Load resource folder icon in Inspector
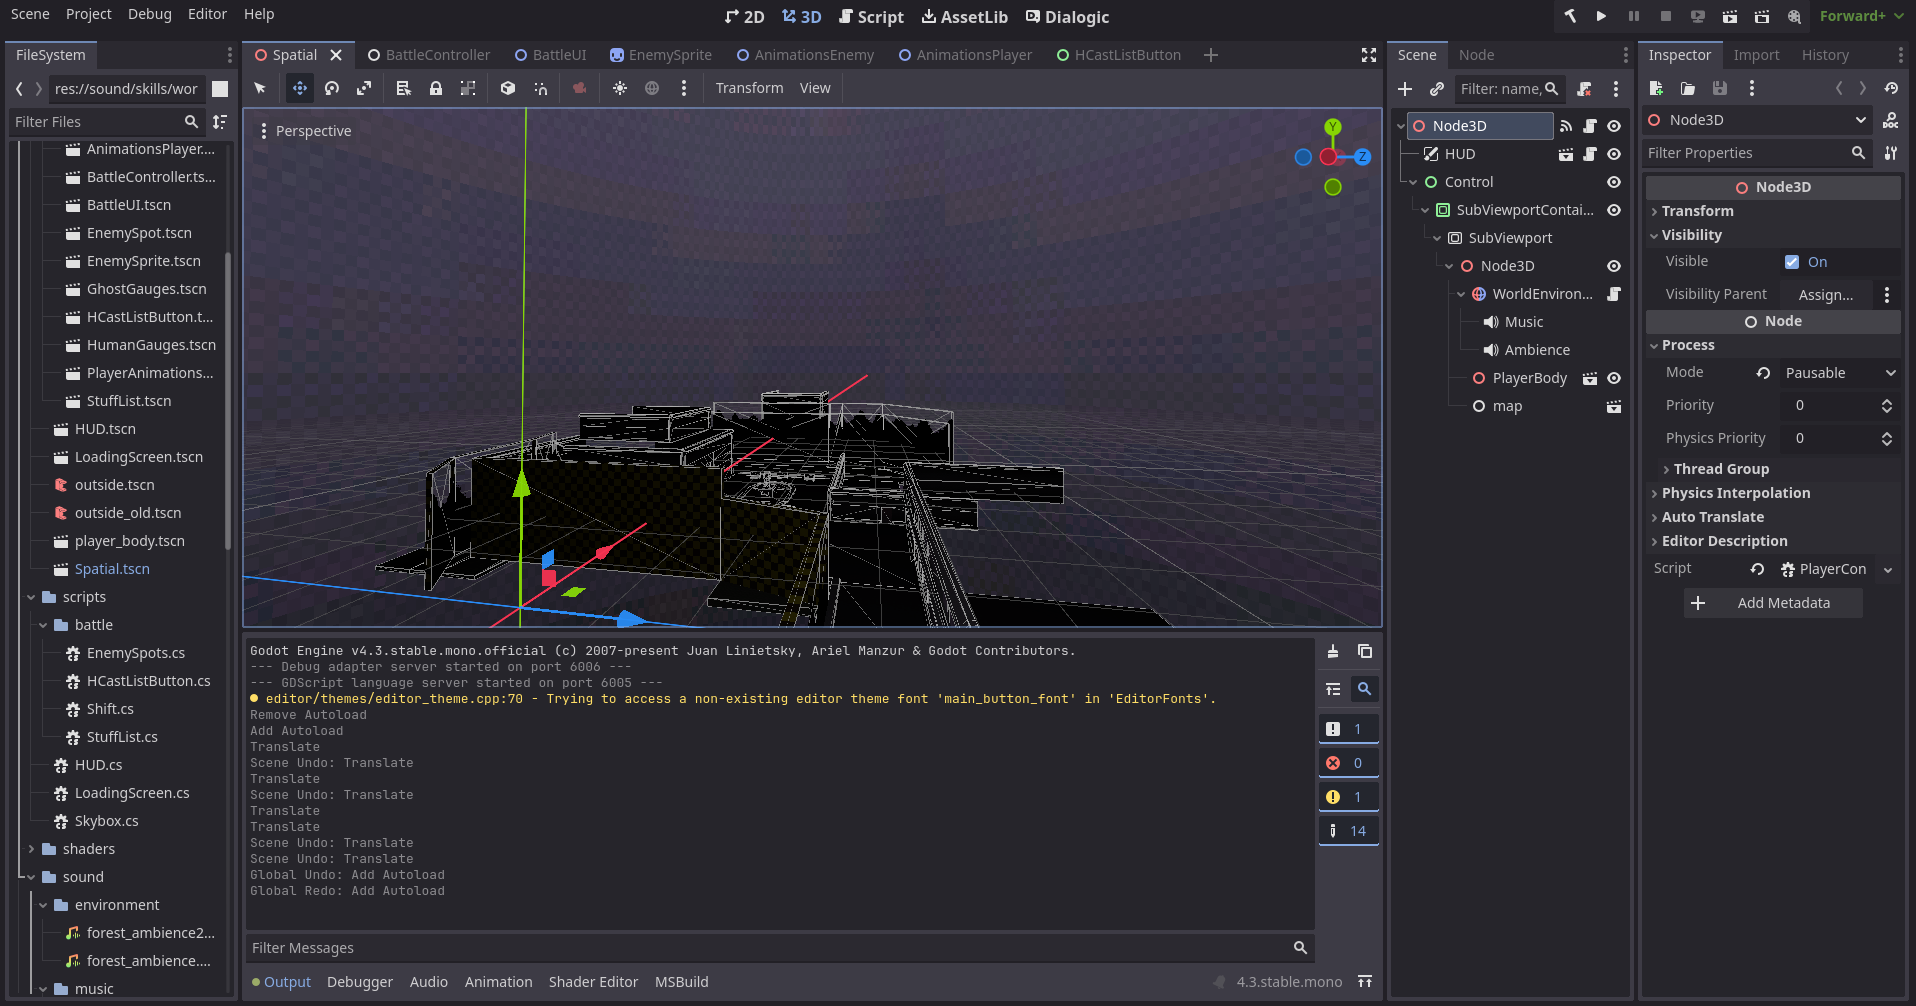The width and height of the screenshot is (1916, 1006). click(x=1688, y=88)
